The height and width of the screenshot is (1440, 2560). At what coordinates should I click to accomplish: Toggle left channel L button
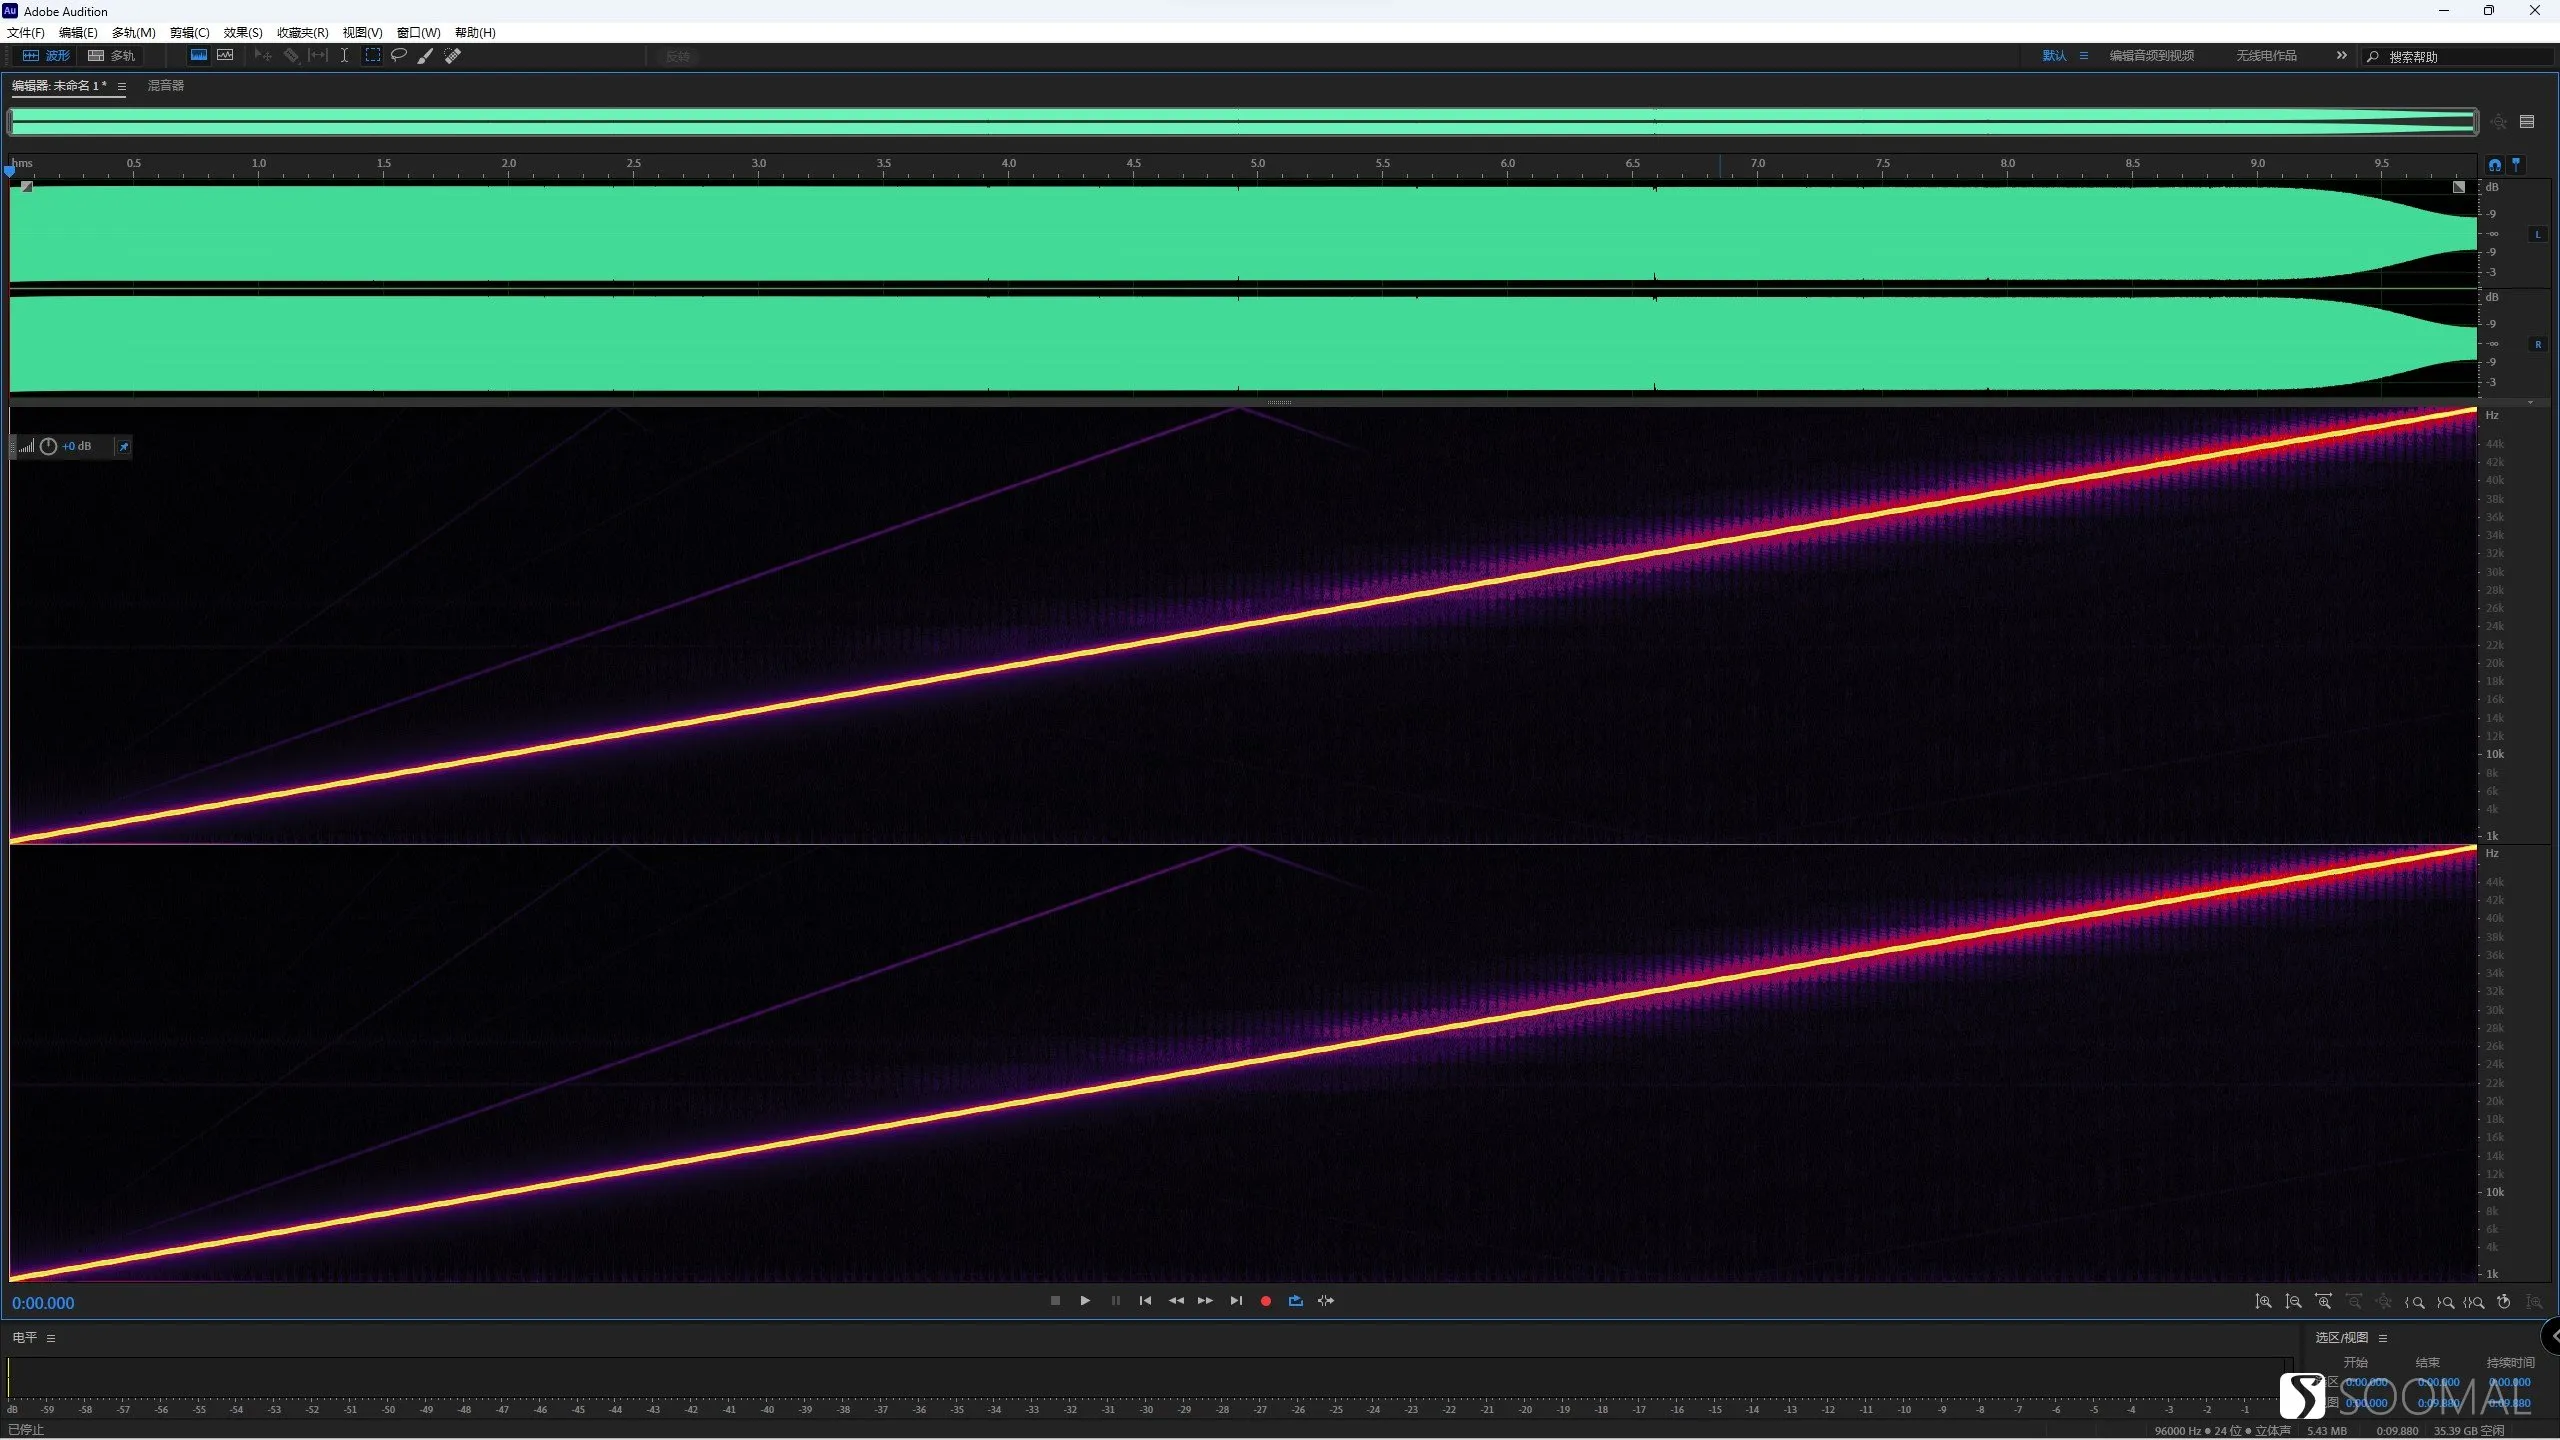coord(2538,235)
